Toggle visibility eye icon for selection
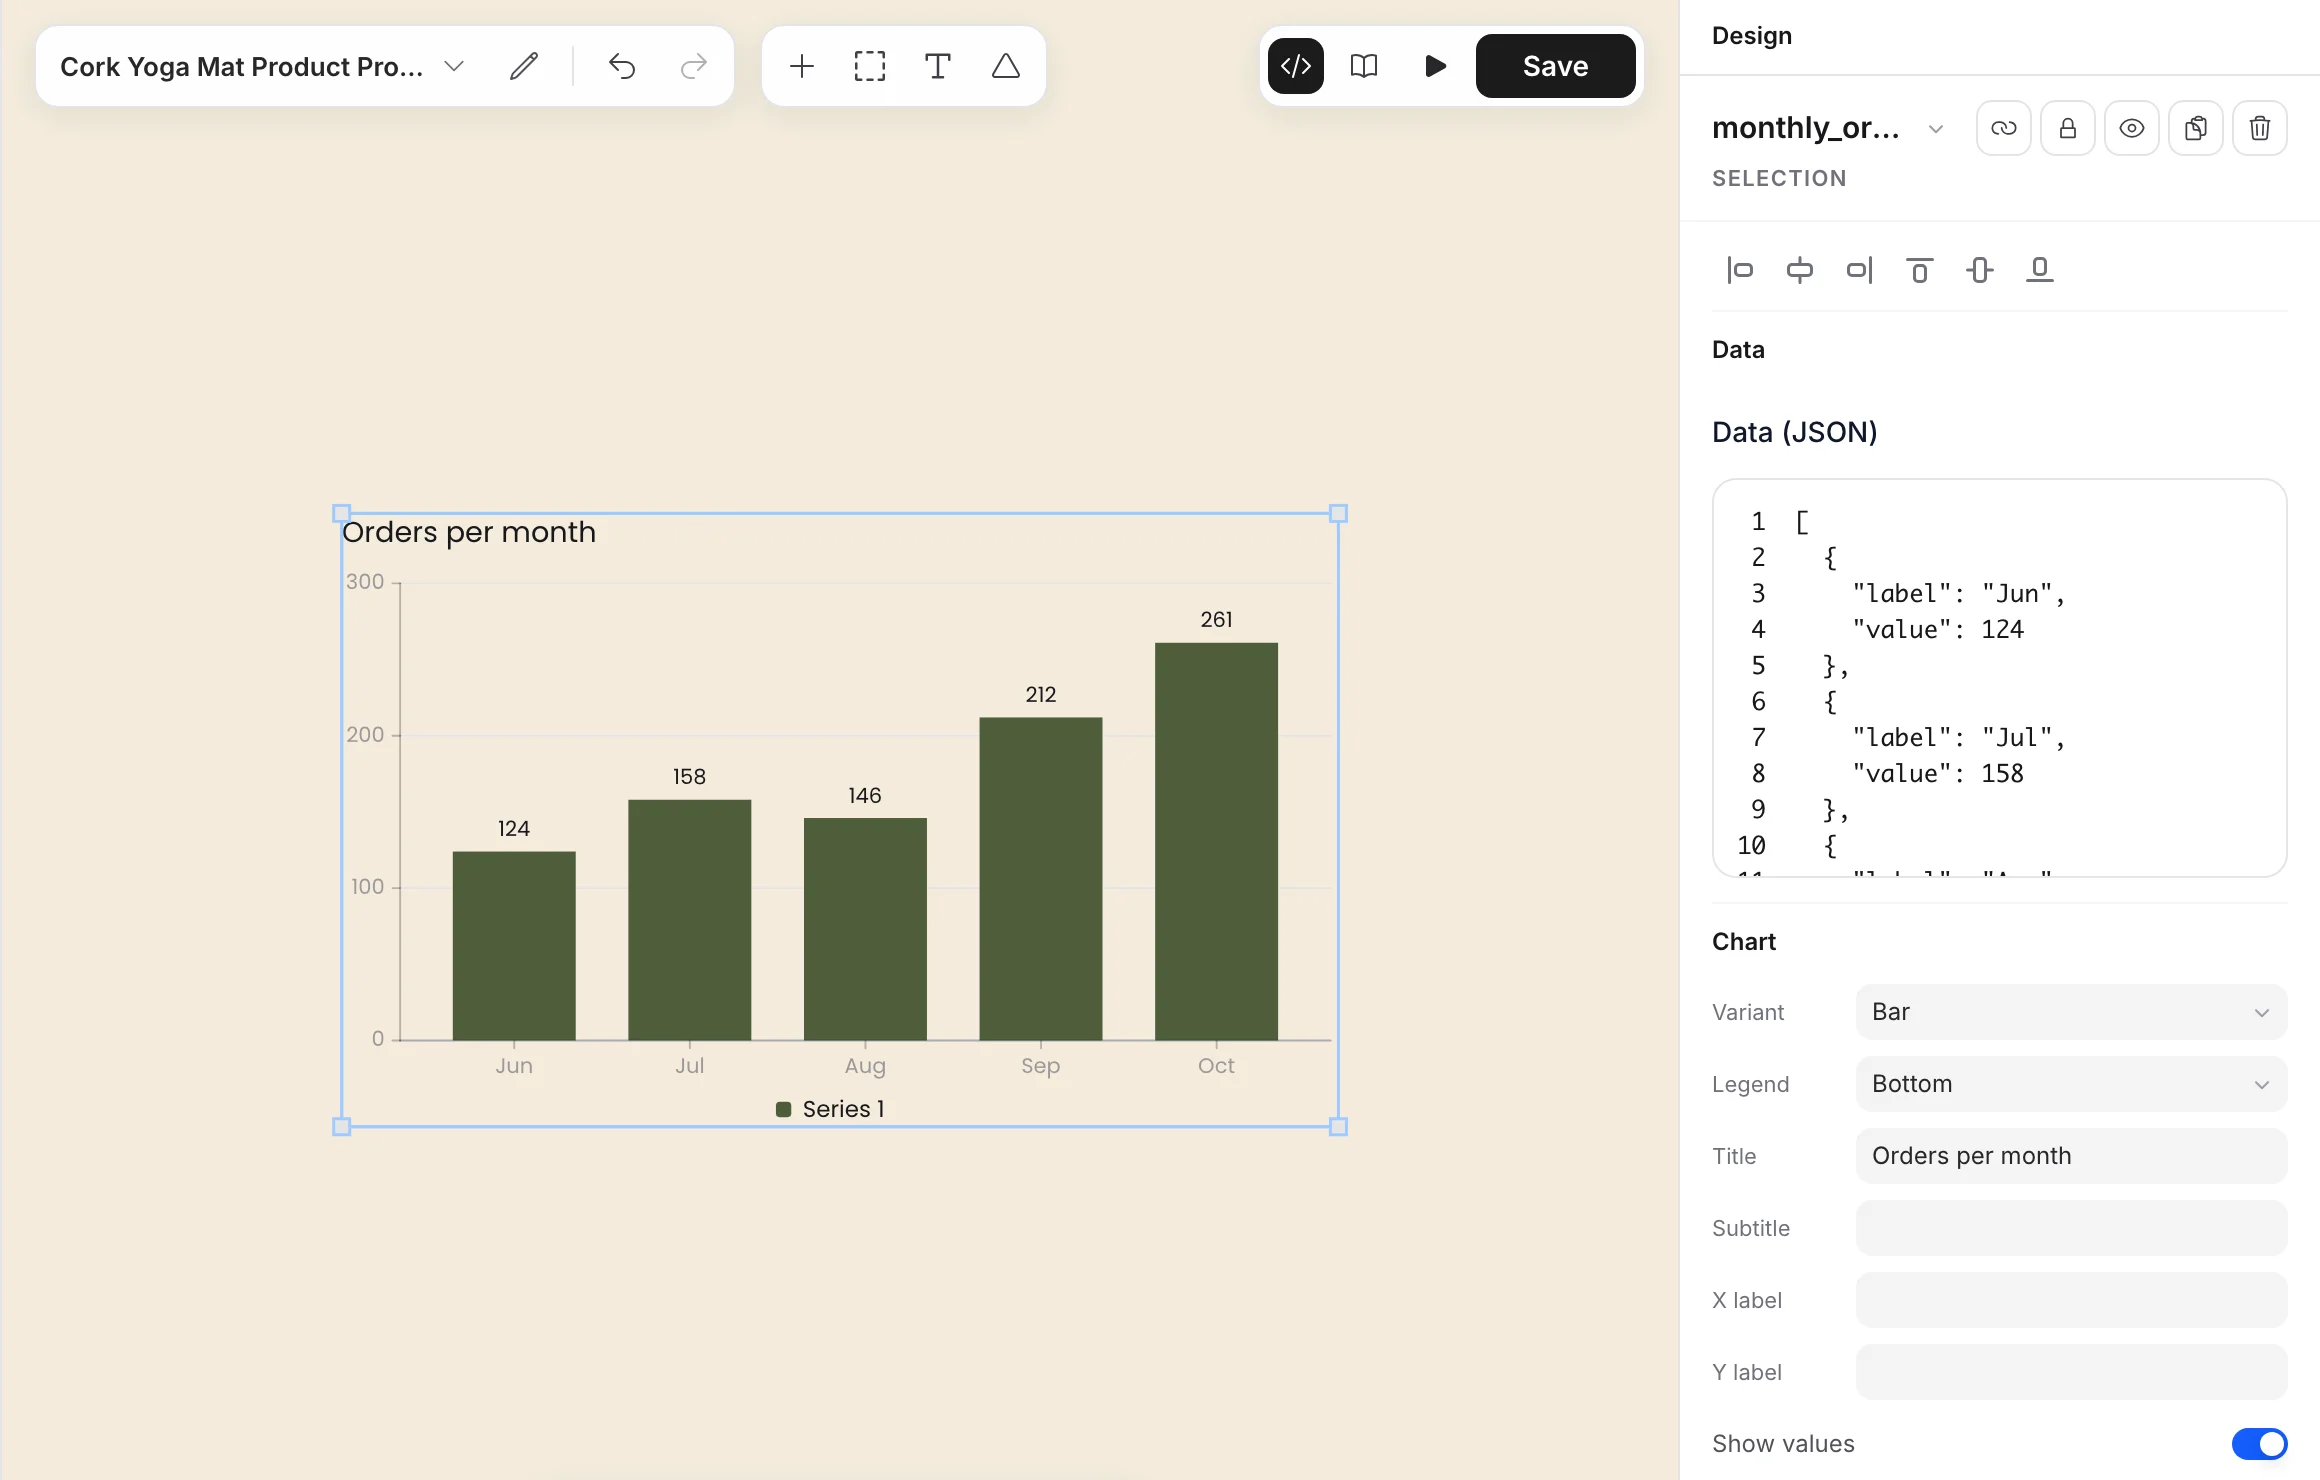 tap(2132, 128)
